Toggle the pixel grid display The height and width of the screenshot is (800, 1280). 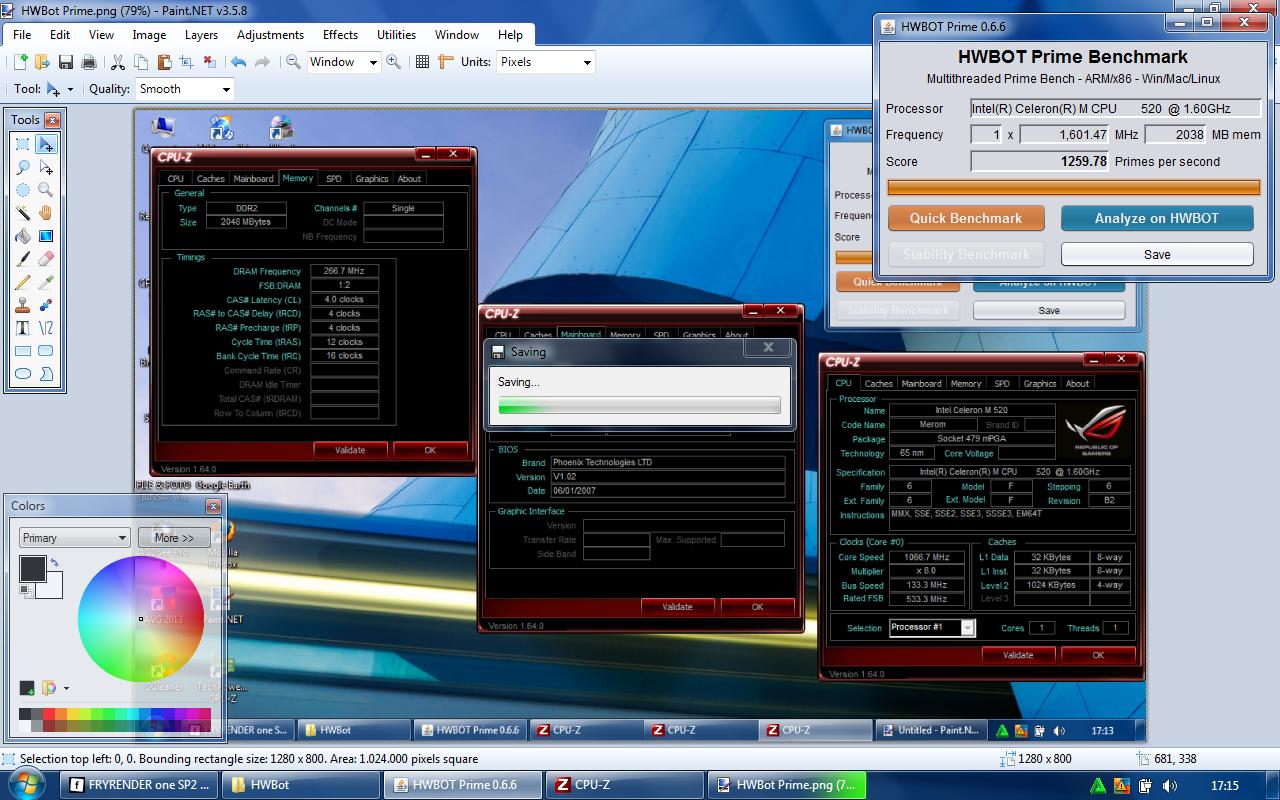pyautogui.click(x=422, y=62)
